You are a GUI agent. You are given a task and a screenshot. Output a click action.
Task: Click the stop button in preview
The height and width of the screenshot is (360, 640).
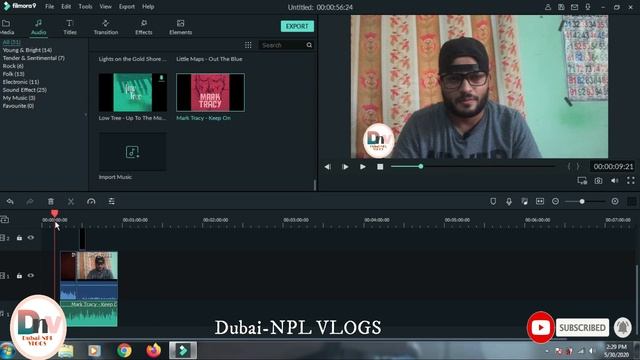pos(380,167)
